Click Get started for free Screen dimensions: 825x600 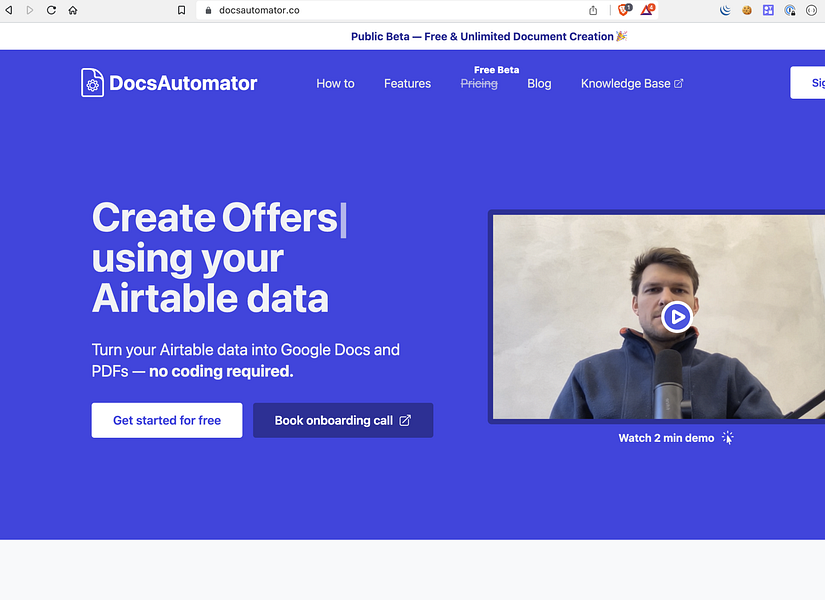166,420
